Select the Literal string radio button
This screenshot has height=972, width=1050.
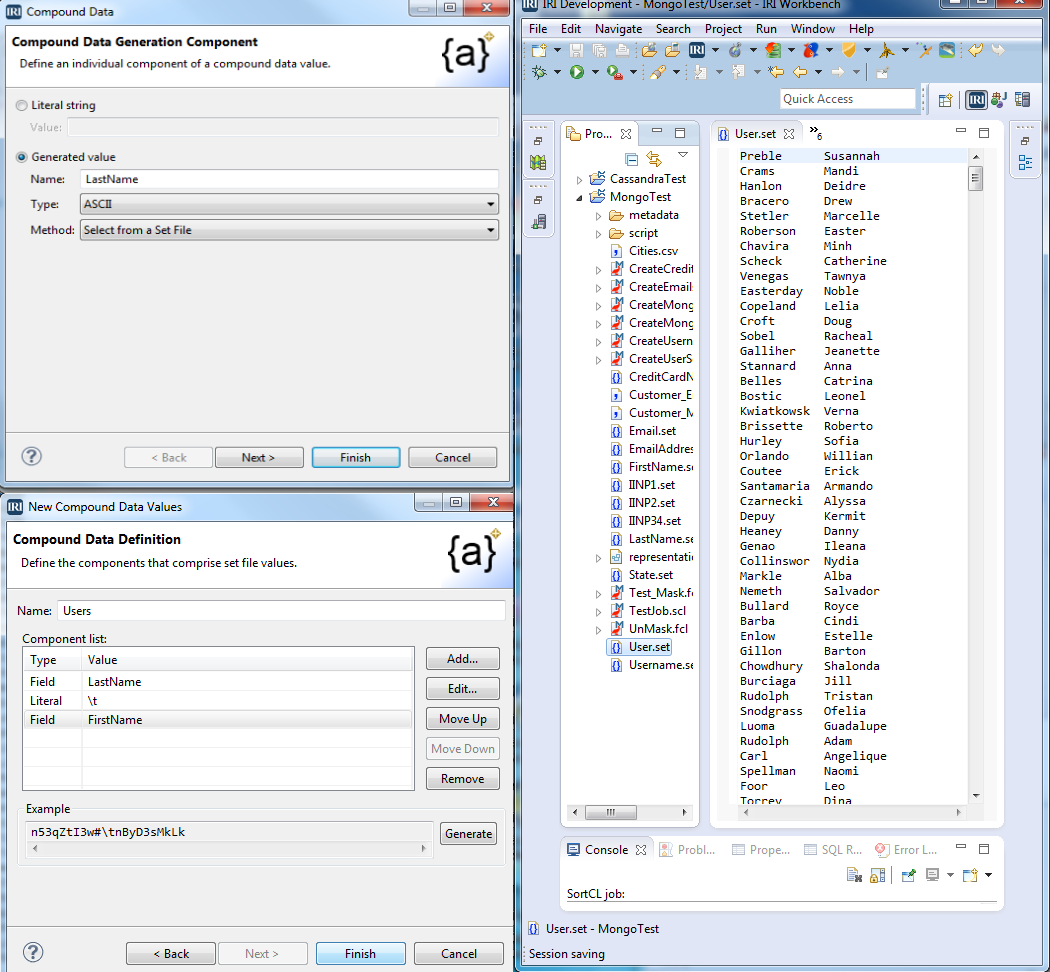[21, 105]
